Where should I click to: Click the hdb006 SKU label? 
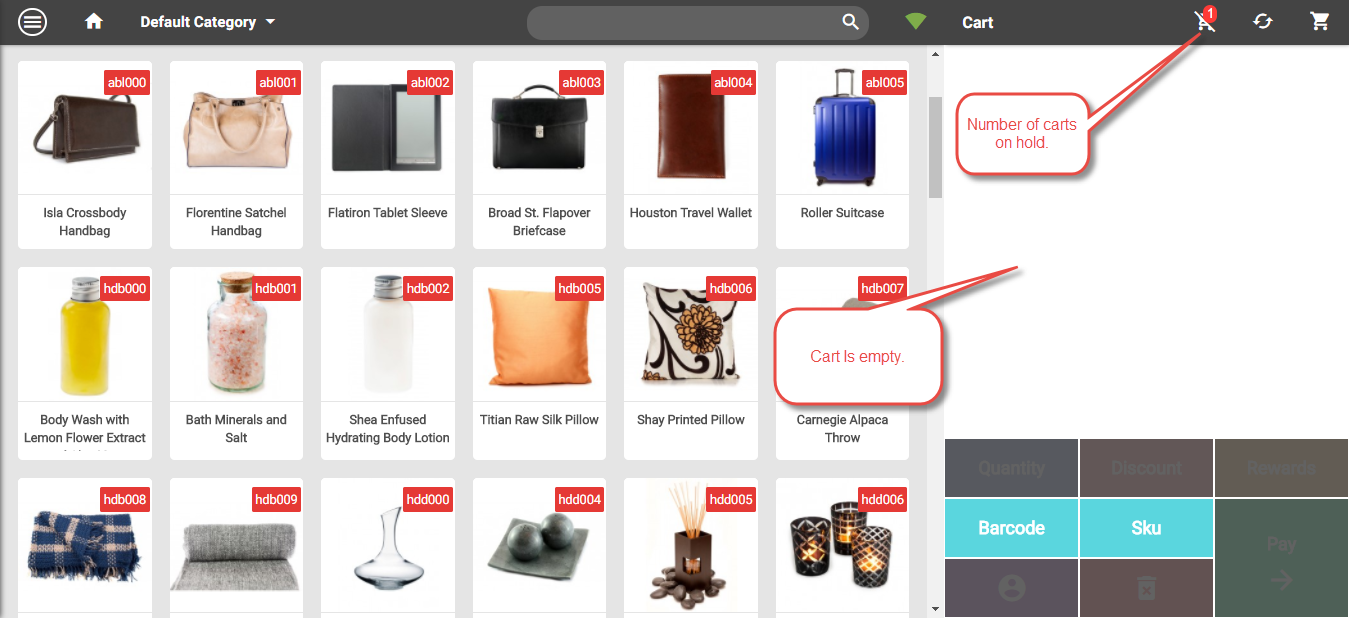click(x=731, y=288)
